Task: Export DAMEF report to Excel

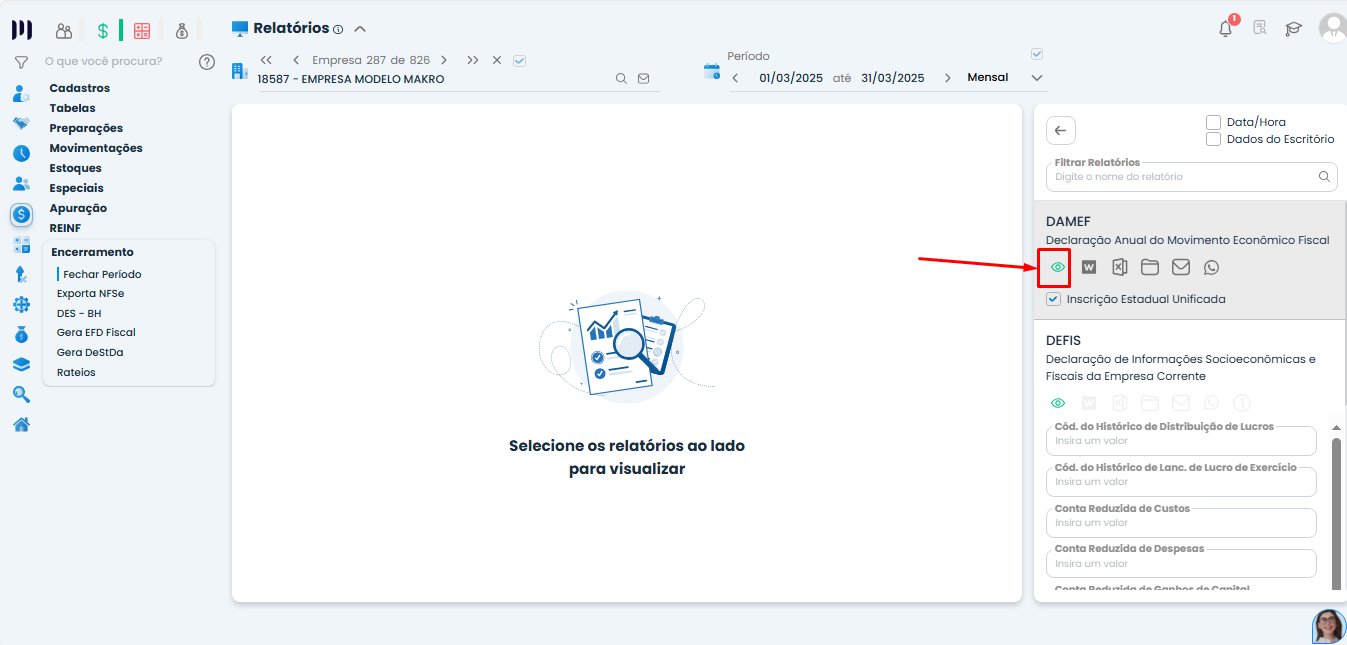Action: point(1120,267)
